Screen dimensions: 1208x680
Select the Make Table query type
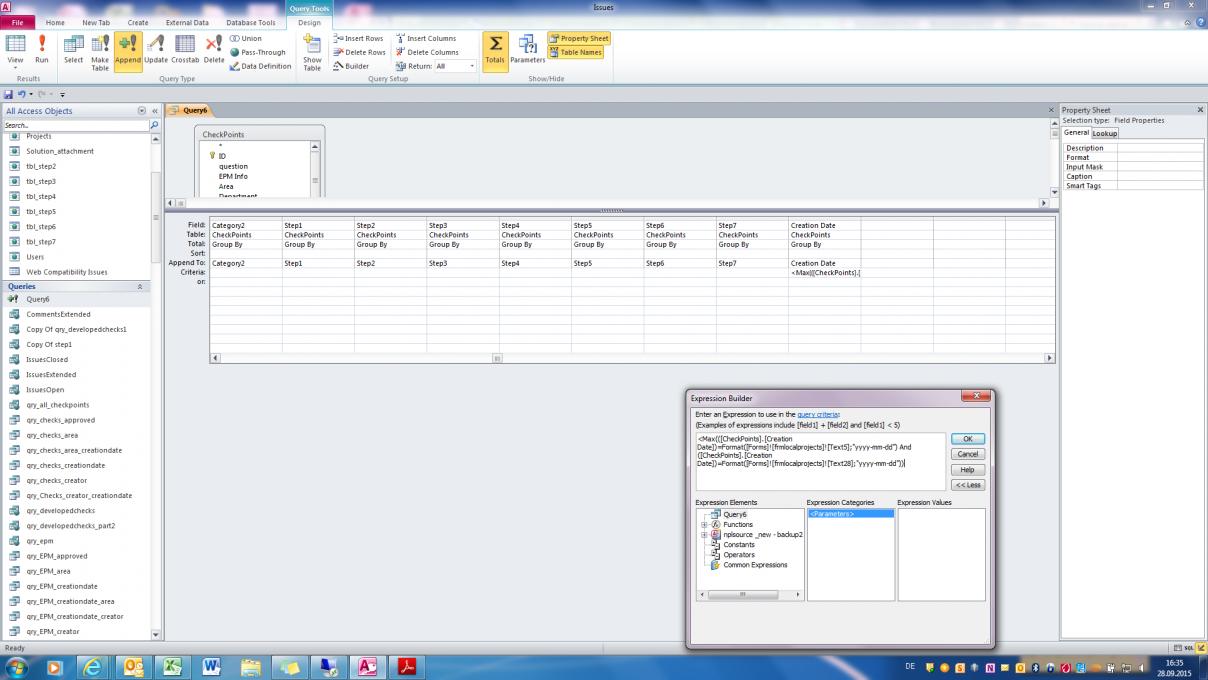pos(100,48)
